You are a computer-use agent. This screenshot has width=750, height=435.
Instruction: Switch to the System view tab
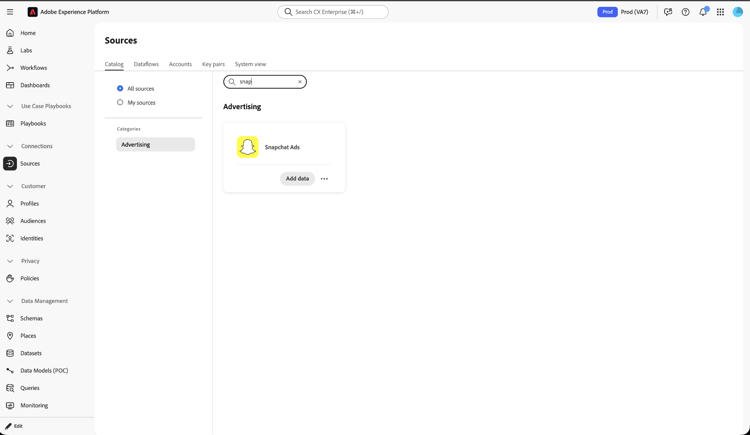click(250, 64)
